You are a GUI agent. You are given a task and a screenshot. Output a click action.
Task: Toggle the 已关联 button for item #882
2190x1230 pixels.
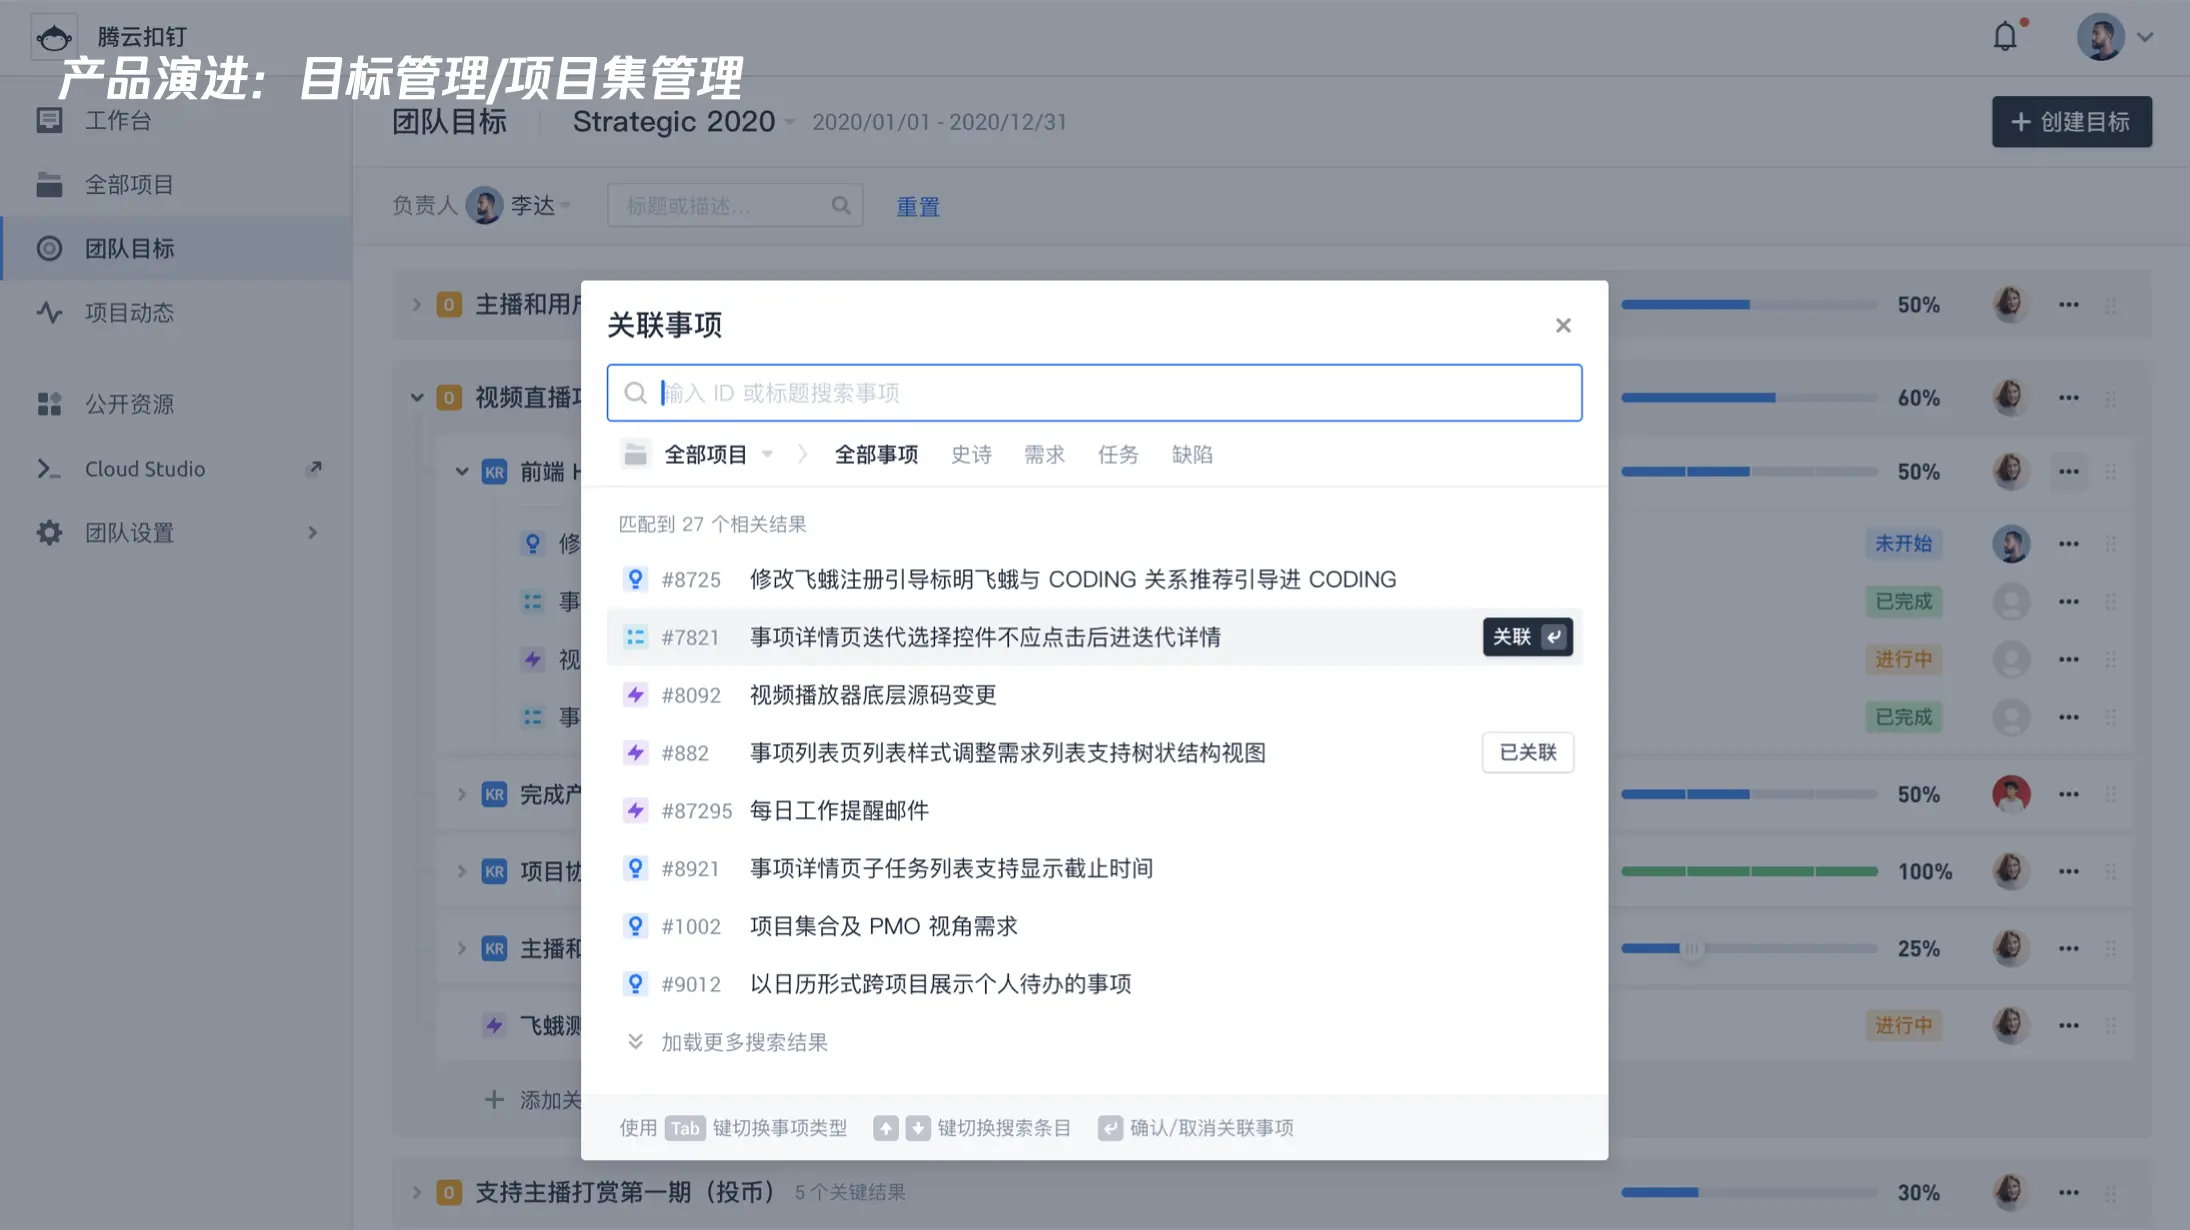point(1527,753)
